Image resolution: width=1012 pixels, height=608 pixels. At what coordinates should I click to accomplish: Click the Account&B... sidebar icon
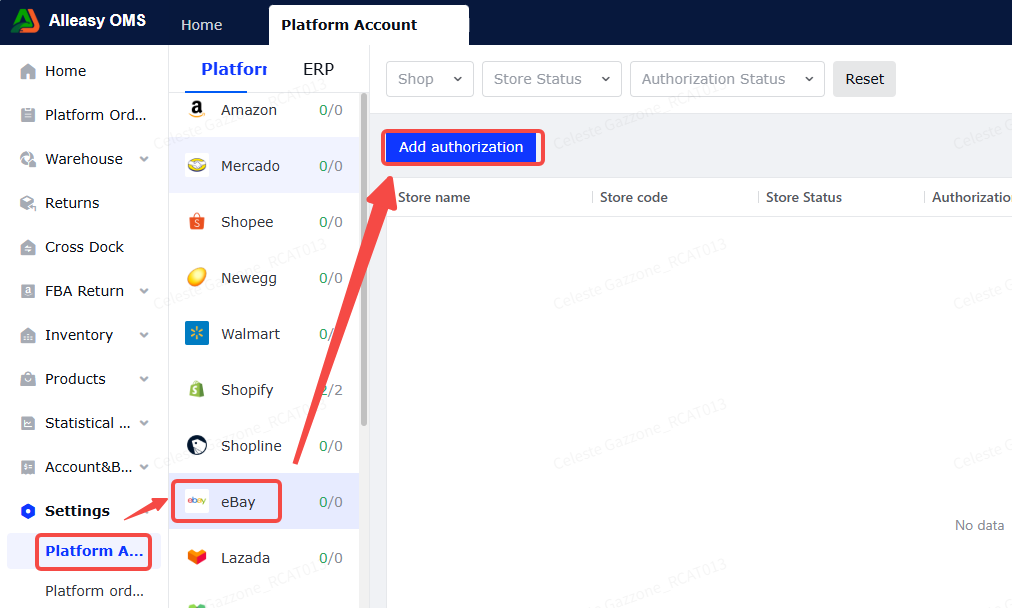[28, 467]
